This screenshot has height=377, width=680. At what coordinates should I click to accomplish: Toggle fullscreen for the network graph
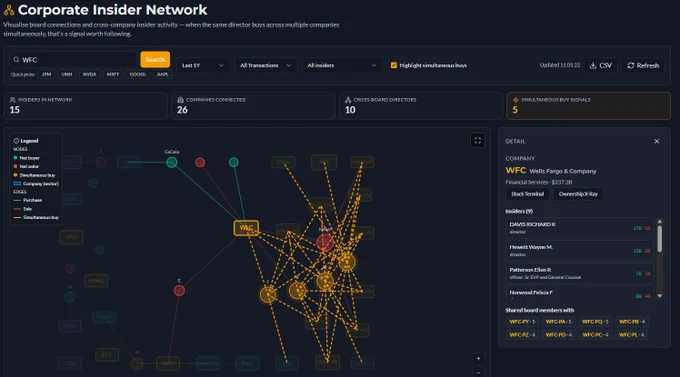coord(477,141)
